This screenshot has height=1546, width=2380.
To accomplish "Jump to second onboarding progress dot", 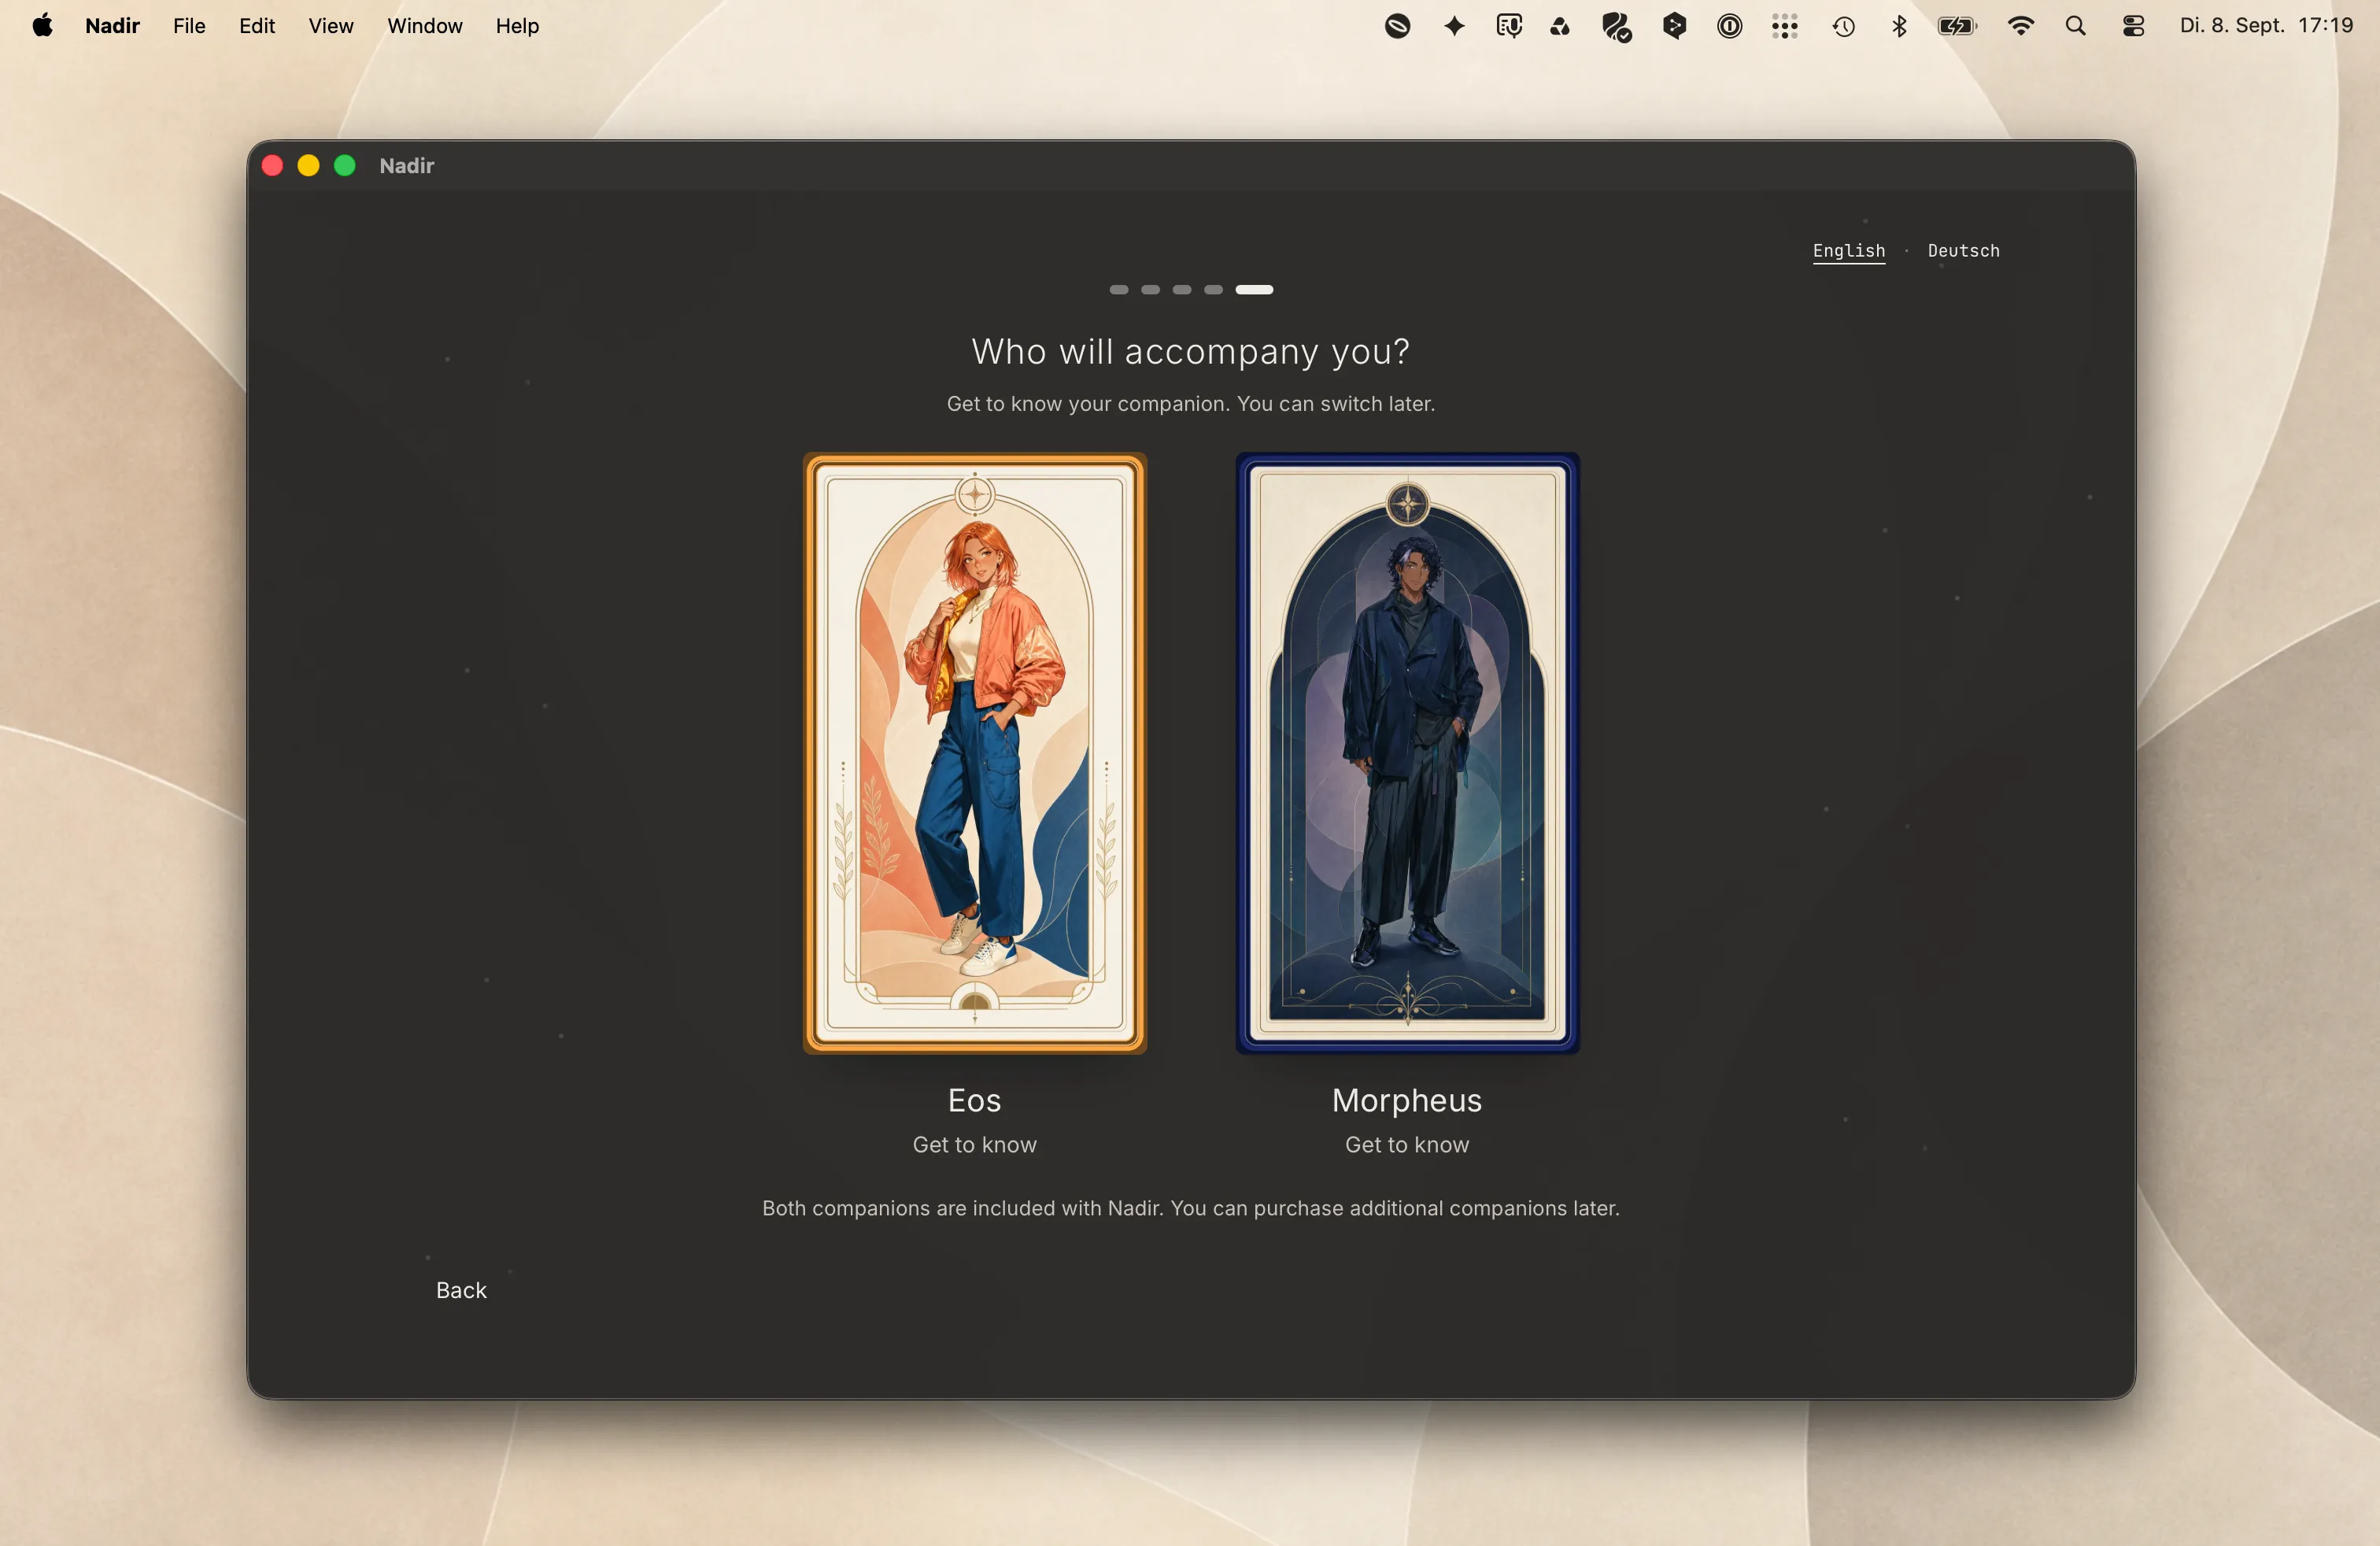I will tap(1151, 290).
